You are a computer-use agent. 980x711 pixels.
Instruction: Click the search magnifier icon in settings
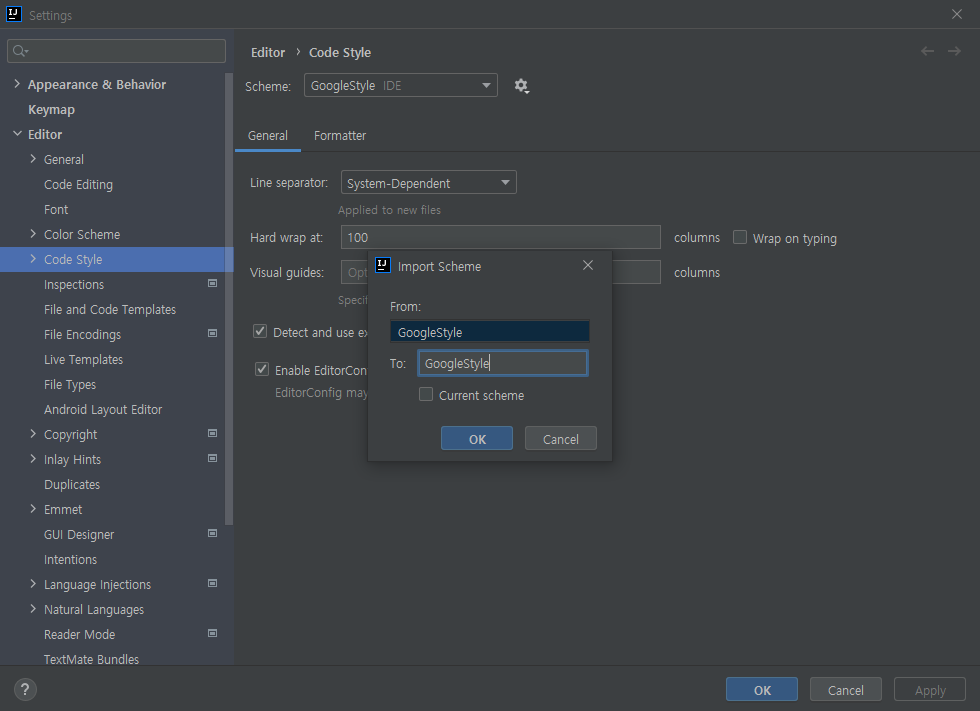(x=20, y=51)
